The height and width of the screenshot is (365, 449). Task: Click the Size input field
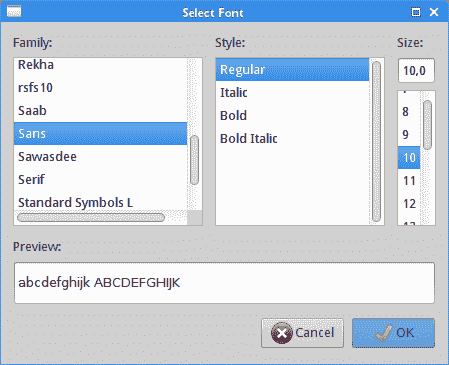[x=416, y=71]
